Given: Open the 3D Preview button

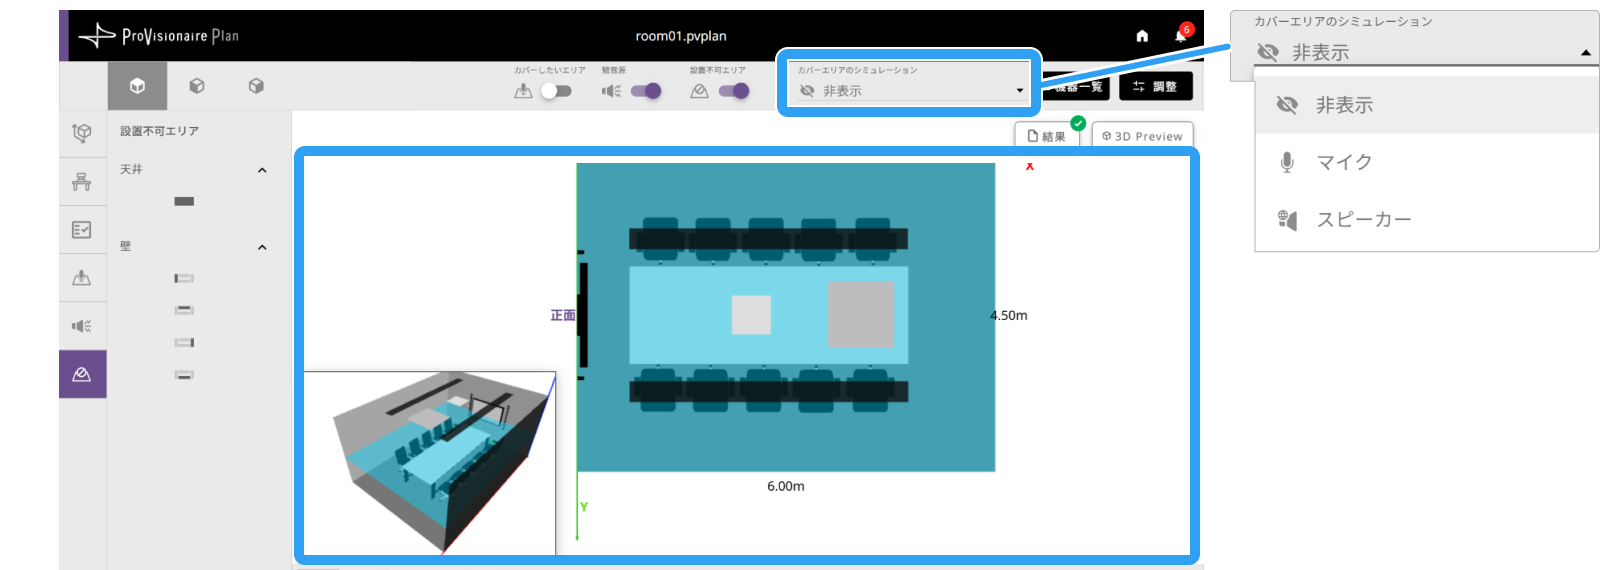Looking at the screenshot, I should tap(1142, 136).
